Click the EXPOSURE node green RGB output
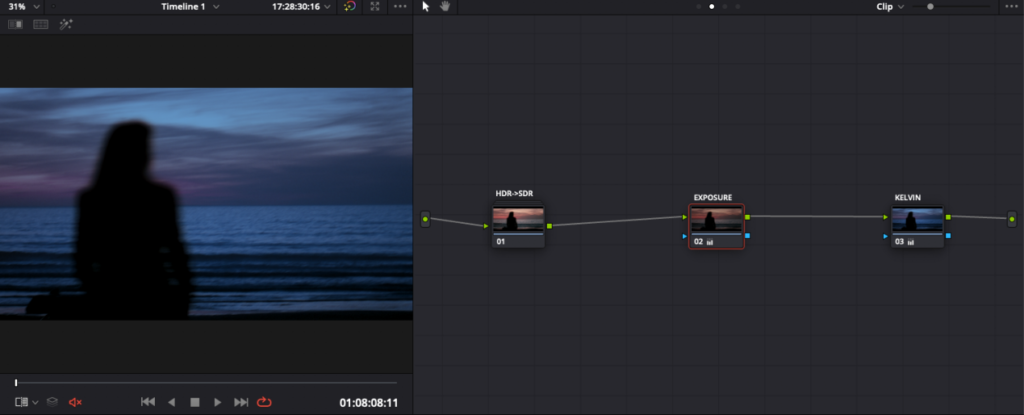Viewport: 1024px width, 415px height. [747, 216]
